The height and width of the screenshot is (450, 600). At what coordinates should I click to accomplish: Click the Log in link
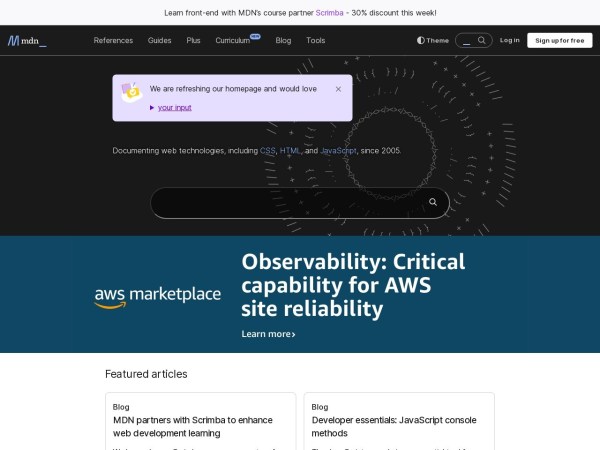coord(510,41)
